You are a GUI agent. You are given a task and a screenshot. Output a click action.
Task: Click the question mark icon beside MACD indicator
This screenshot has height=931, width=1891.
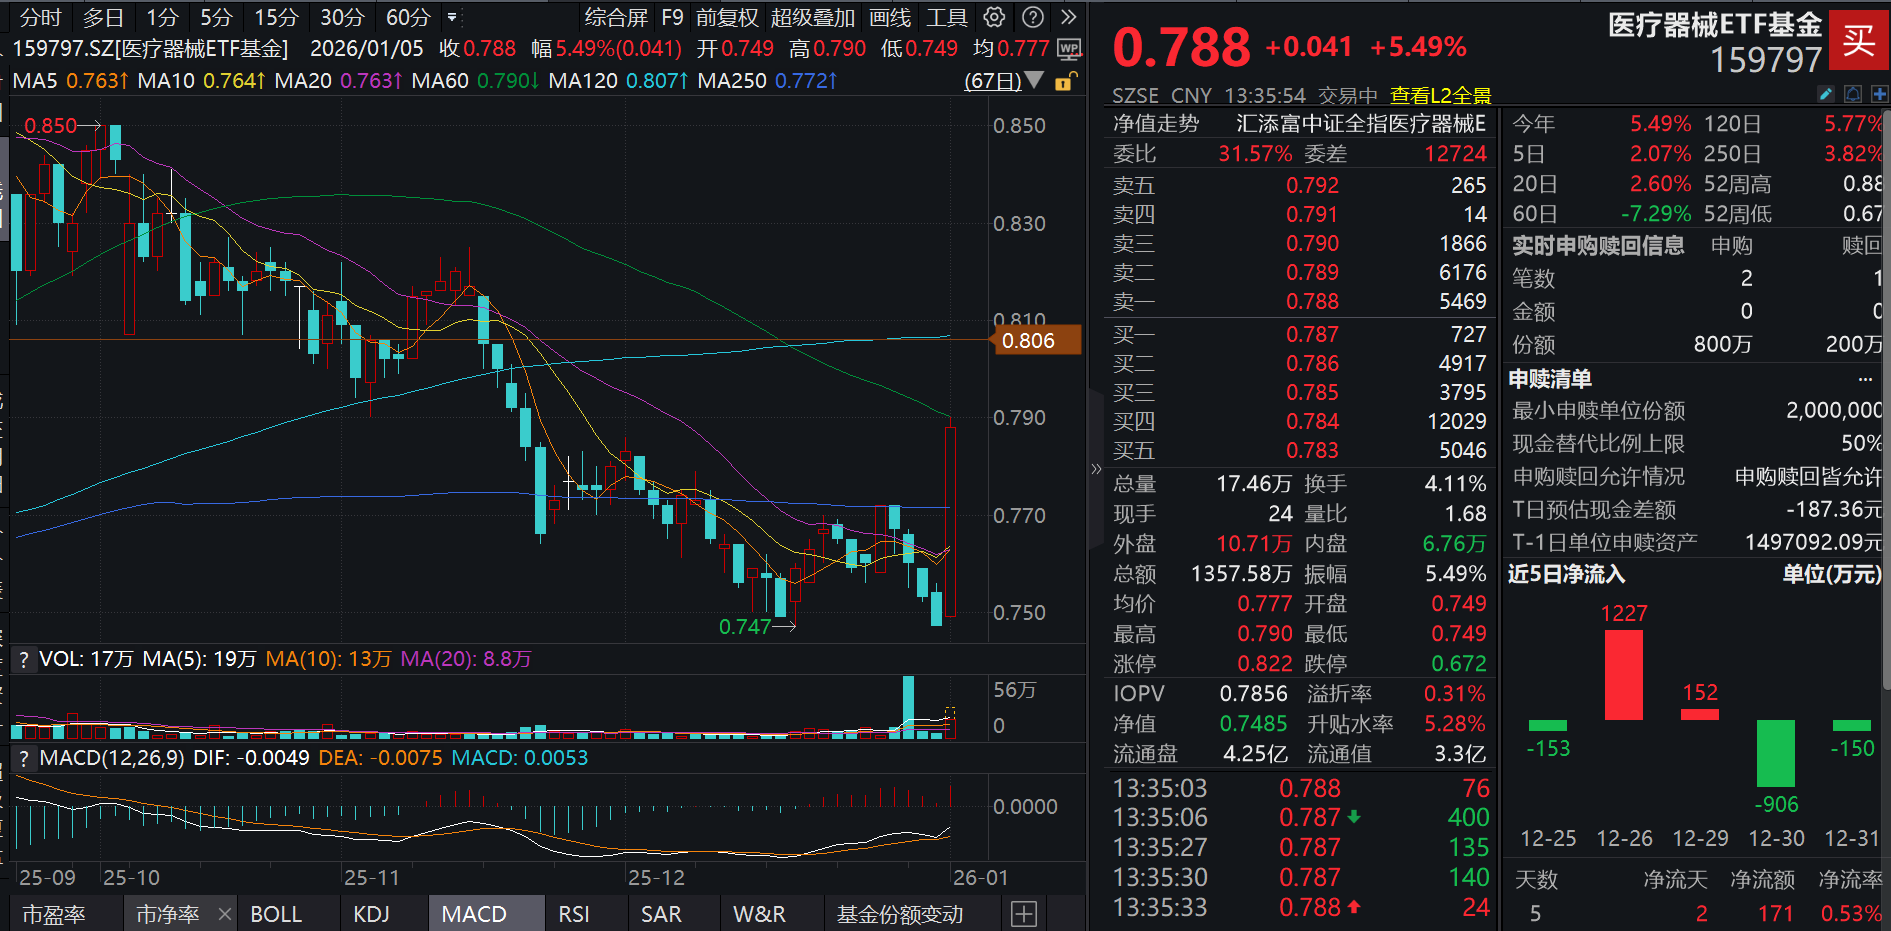click(x=23, y=758)
